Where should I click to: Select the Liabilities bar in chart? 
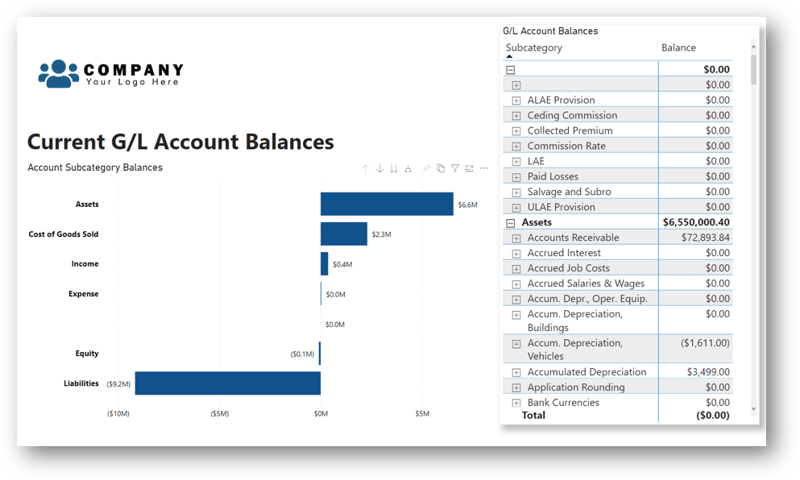coord(228,383)
